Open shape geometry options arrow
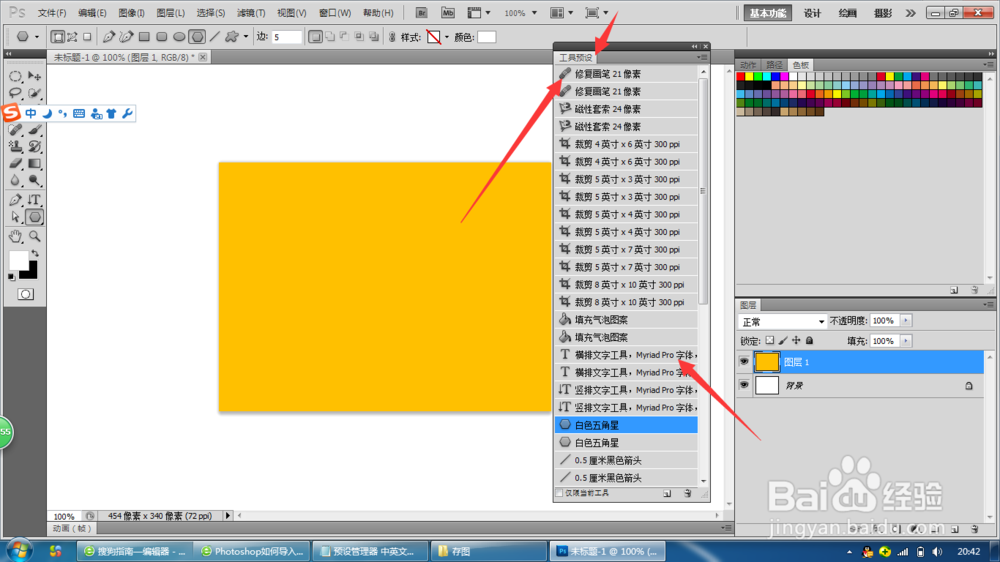The image size is (1000, 562). pyautogui.click(x=246, y=37)
